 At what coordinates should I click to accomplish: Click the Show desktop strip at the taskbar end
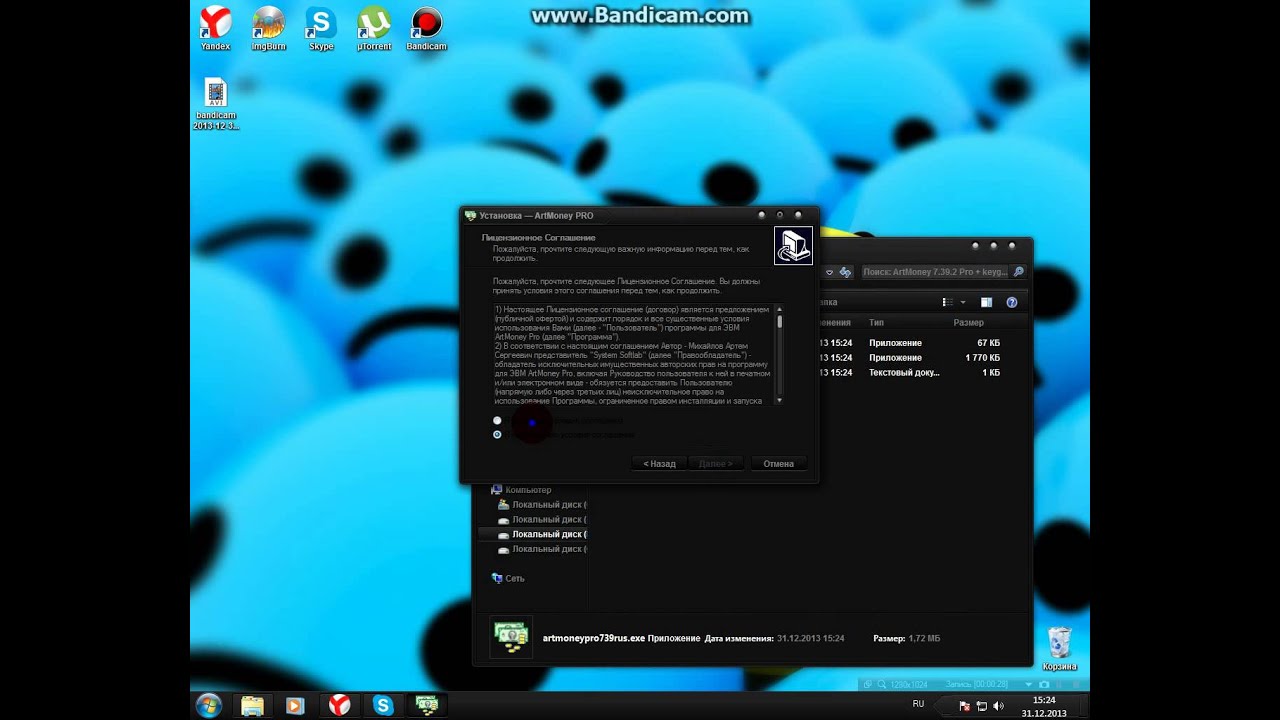(1085, 706)
